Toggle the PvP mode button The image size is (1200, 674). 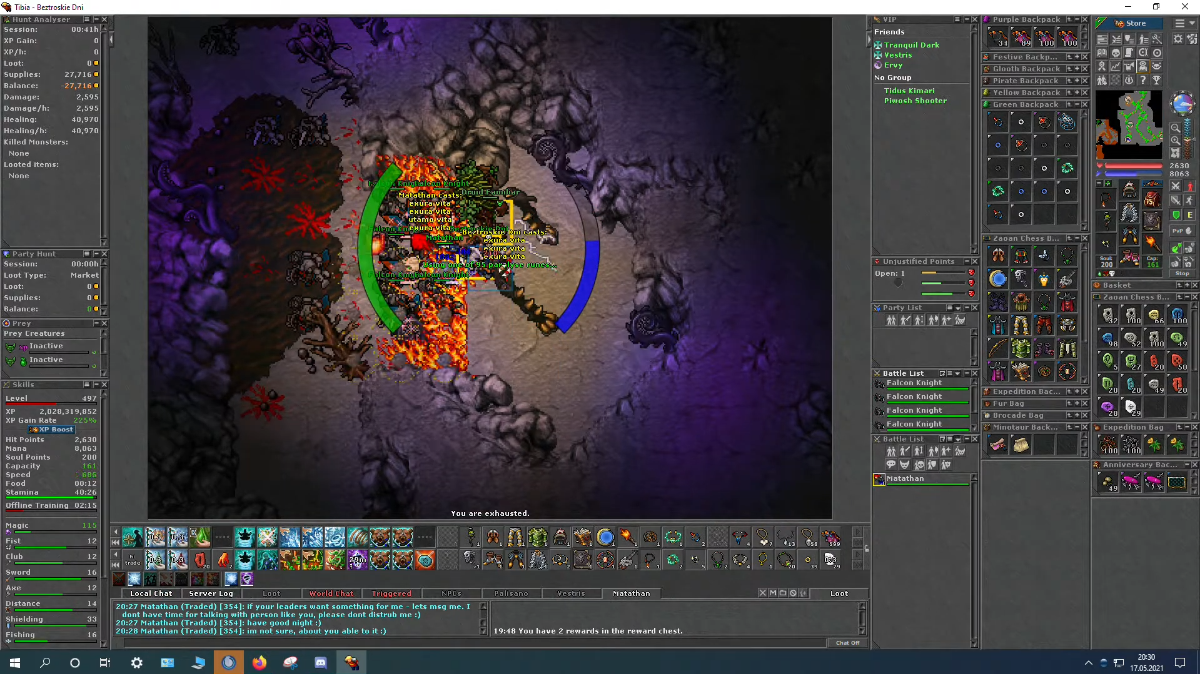pos(1182,230)
